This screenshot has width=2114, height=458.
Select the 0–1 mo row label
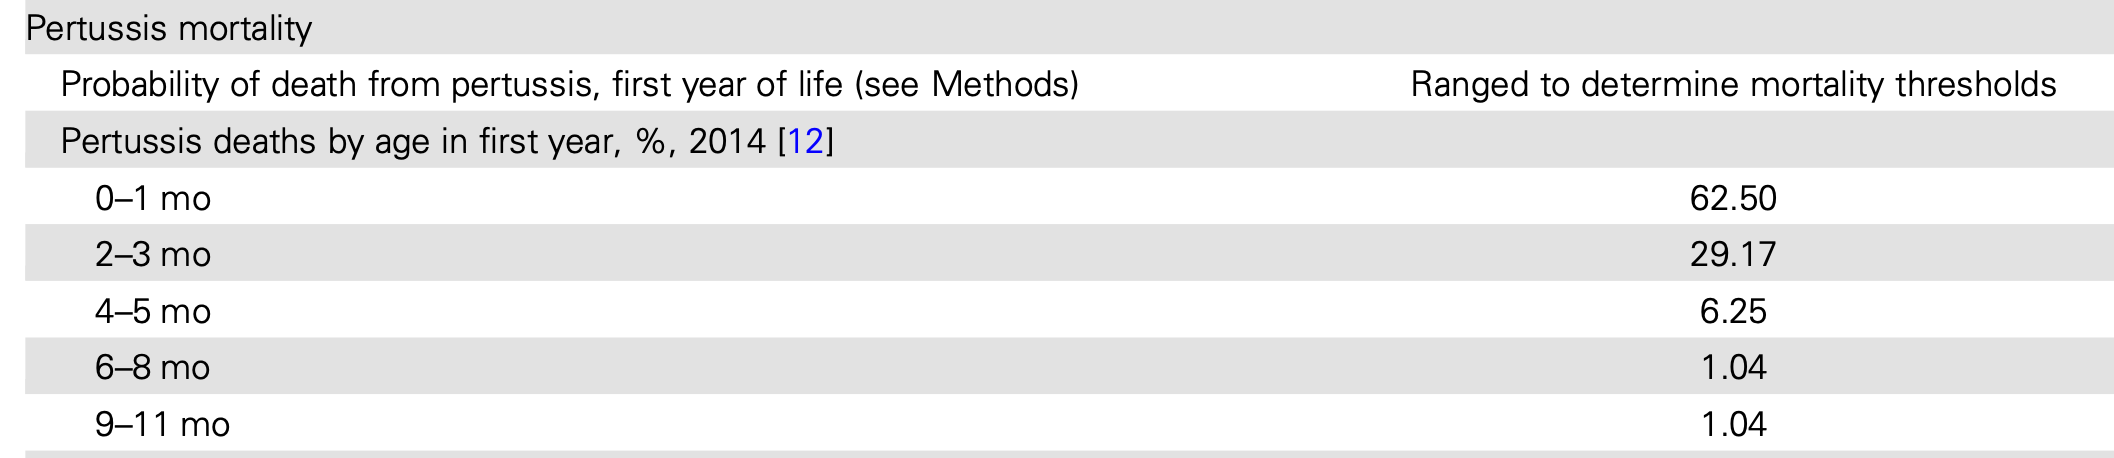153,198
